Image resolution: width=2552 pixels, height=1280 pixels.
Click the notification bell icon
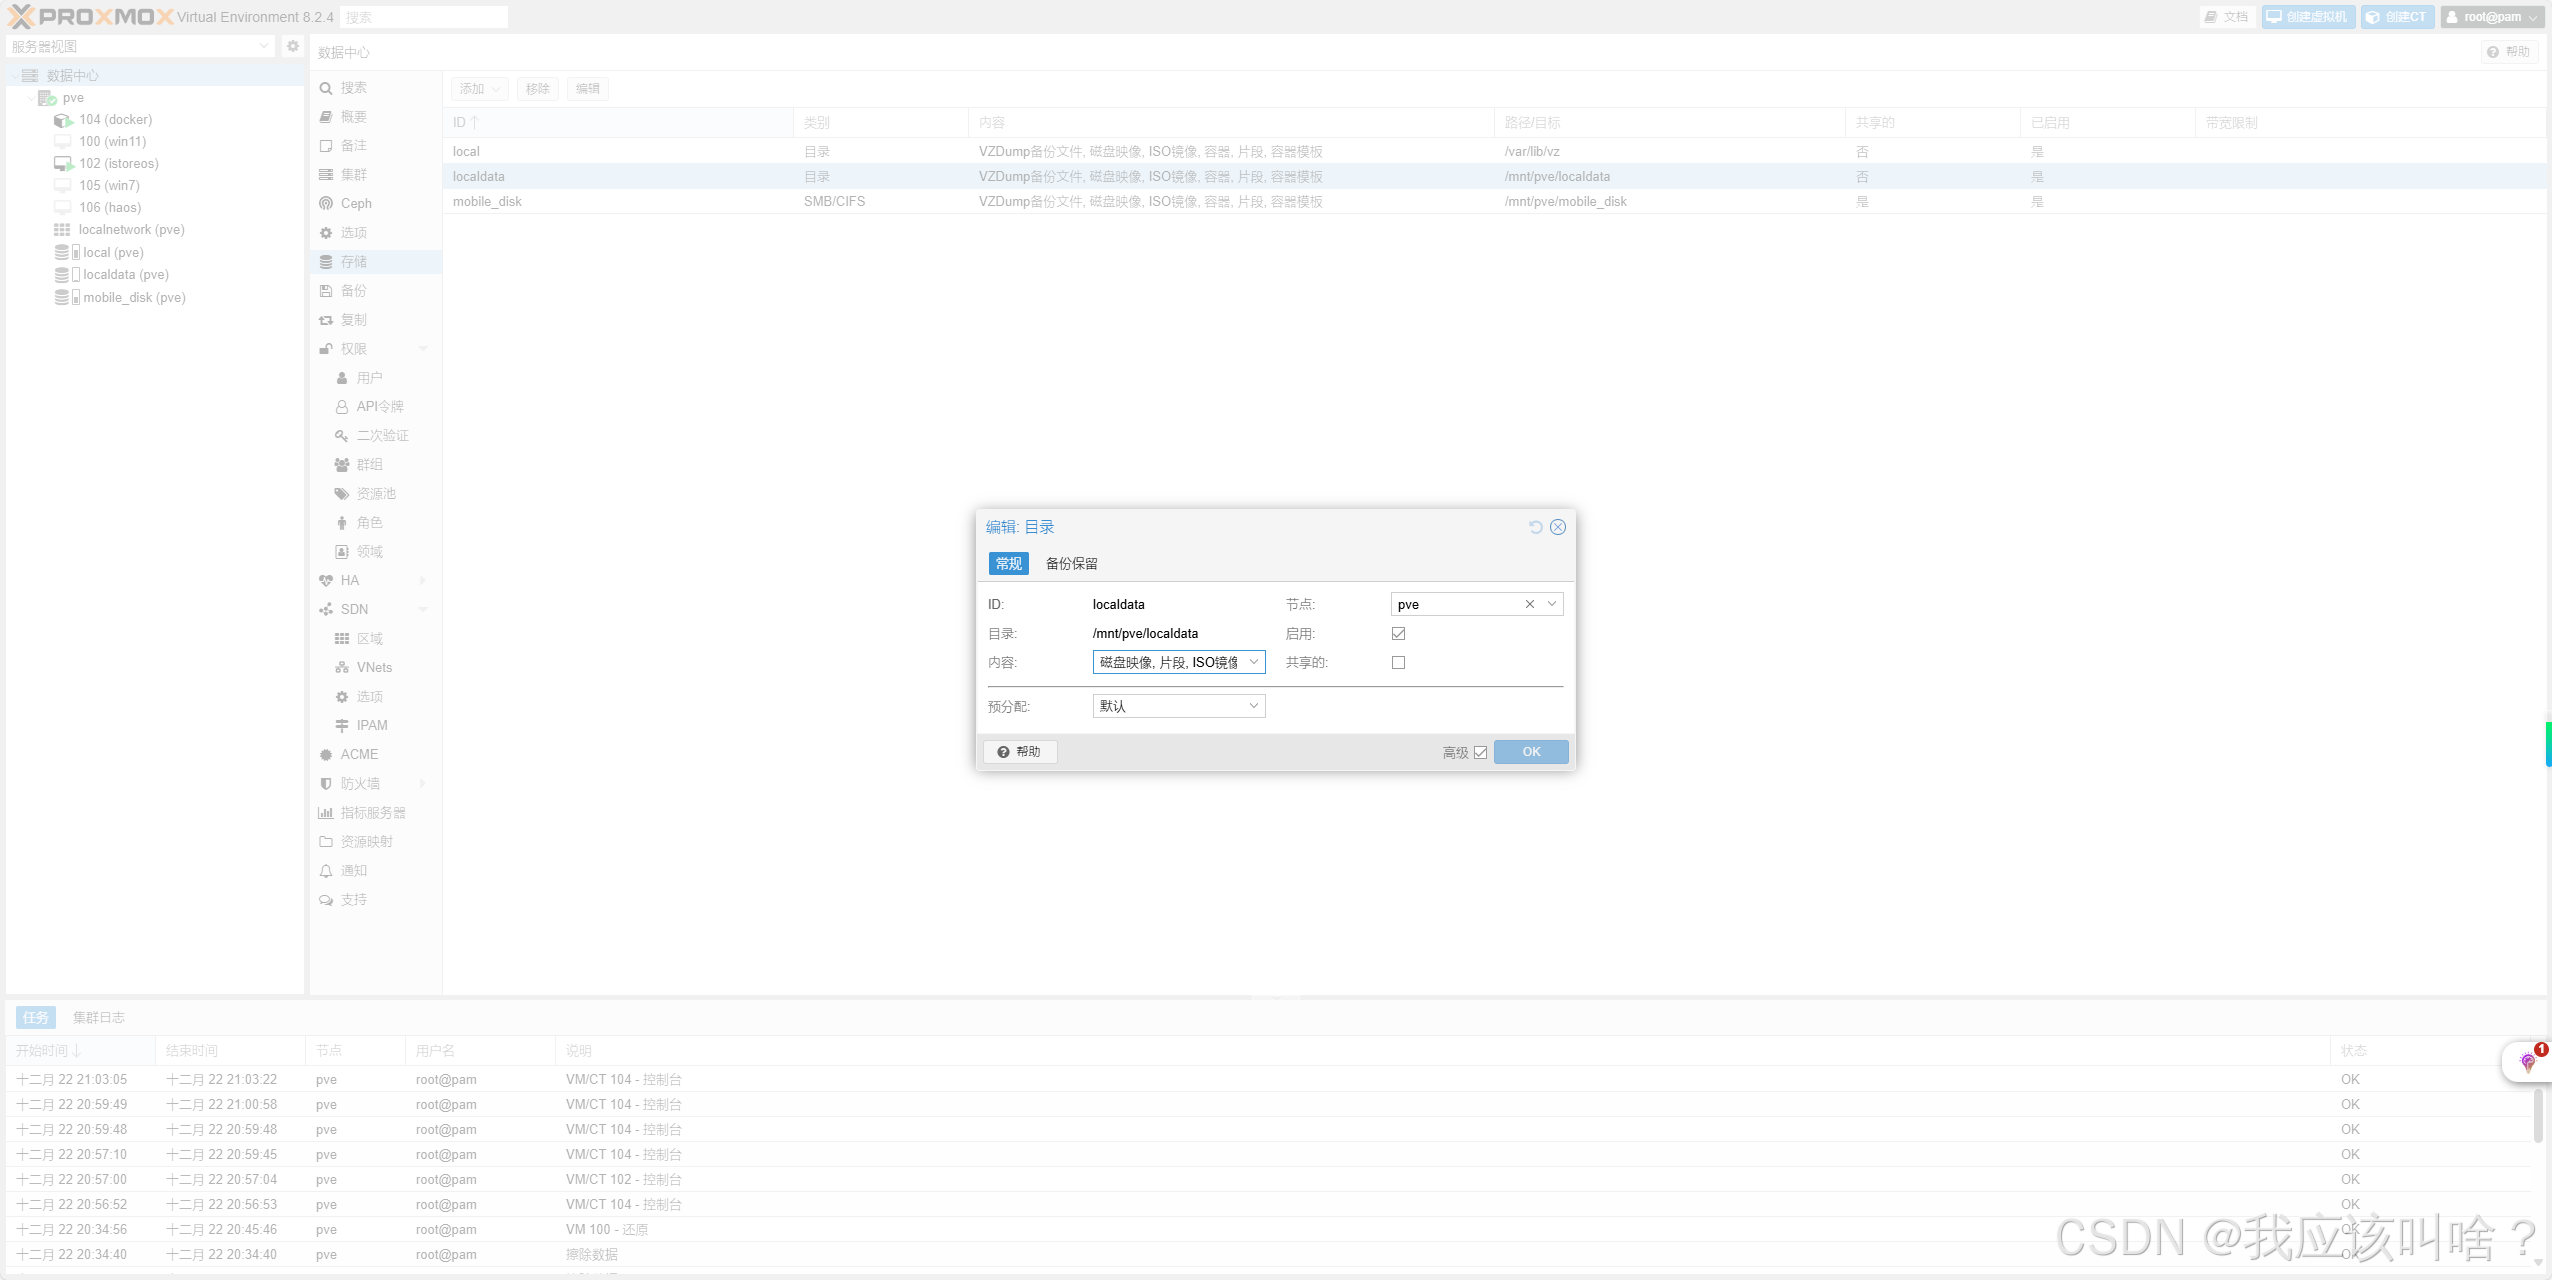tap(326, 871)
